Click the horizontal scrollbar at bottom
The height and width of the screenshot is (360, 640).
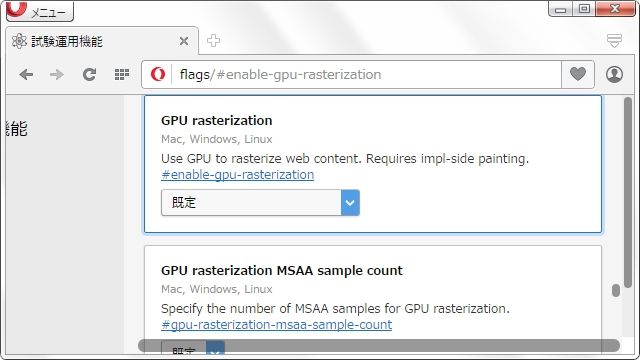(379, 345)
